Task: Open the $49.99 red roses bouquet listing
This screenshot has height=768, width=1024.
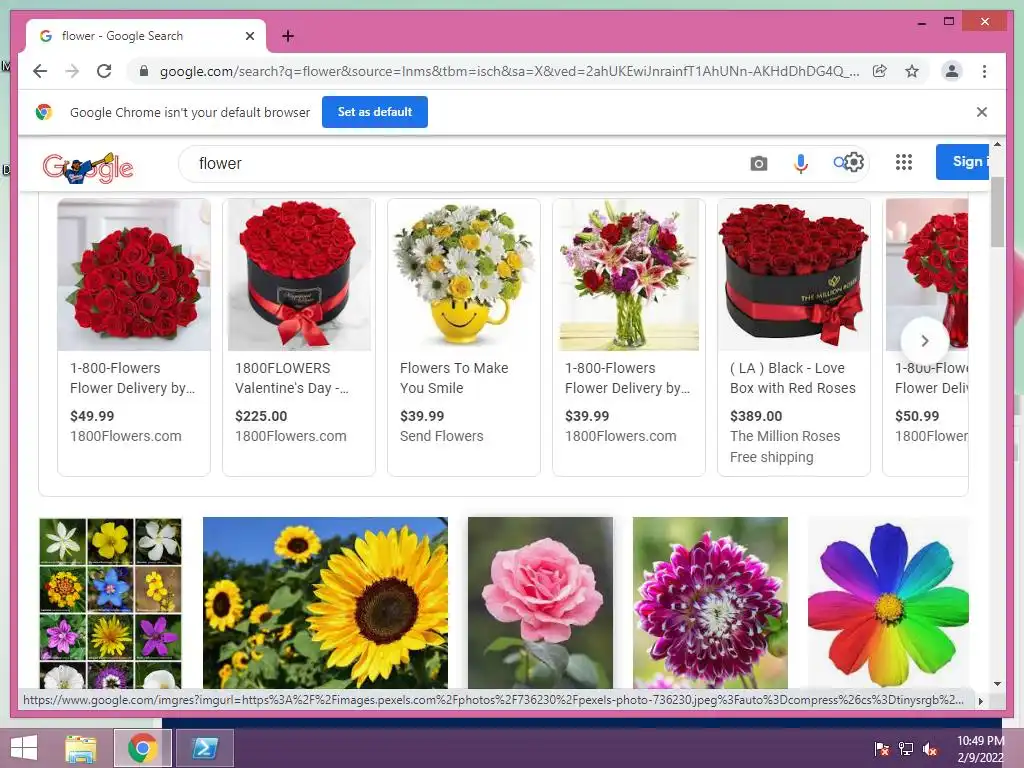Action: pyautogui.click(x=134, y=337)
